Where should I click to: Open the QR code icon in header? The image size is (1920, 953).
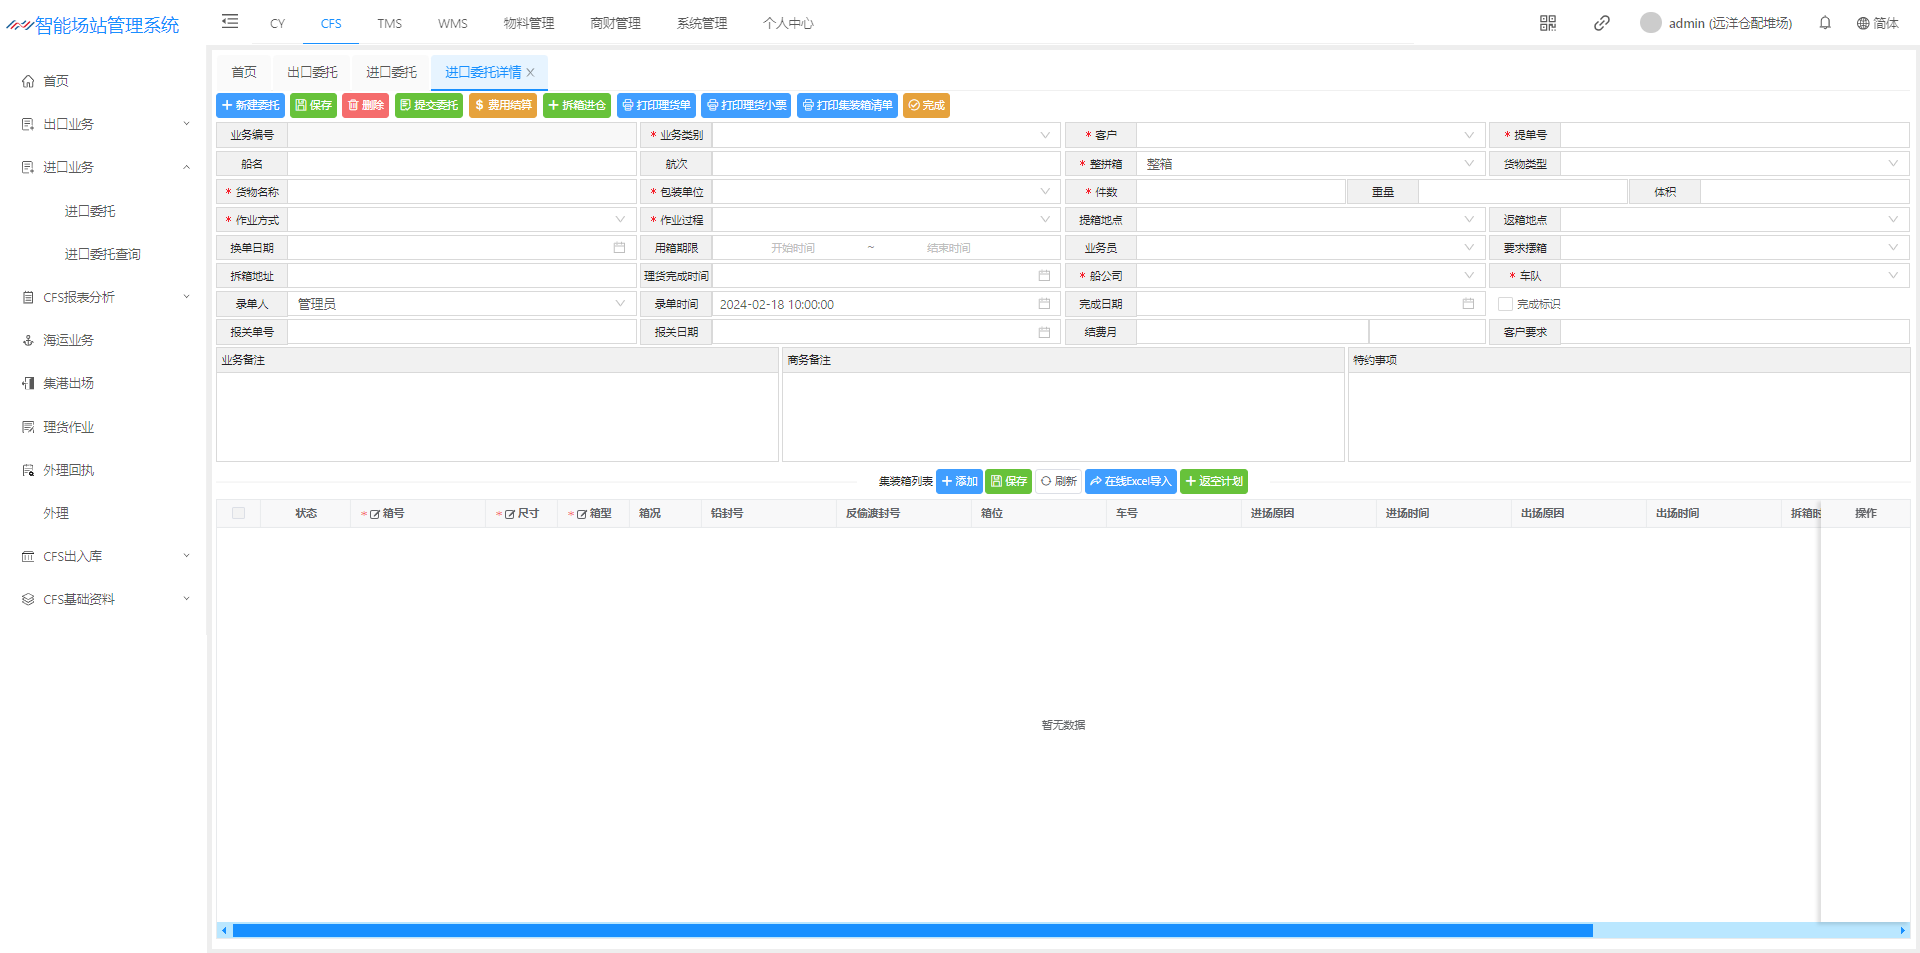pos(1548,23)
